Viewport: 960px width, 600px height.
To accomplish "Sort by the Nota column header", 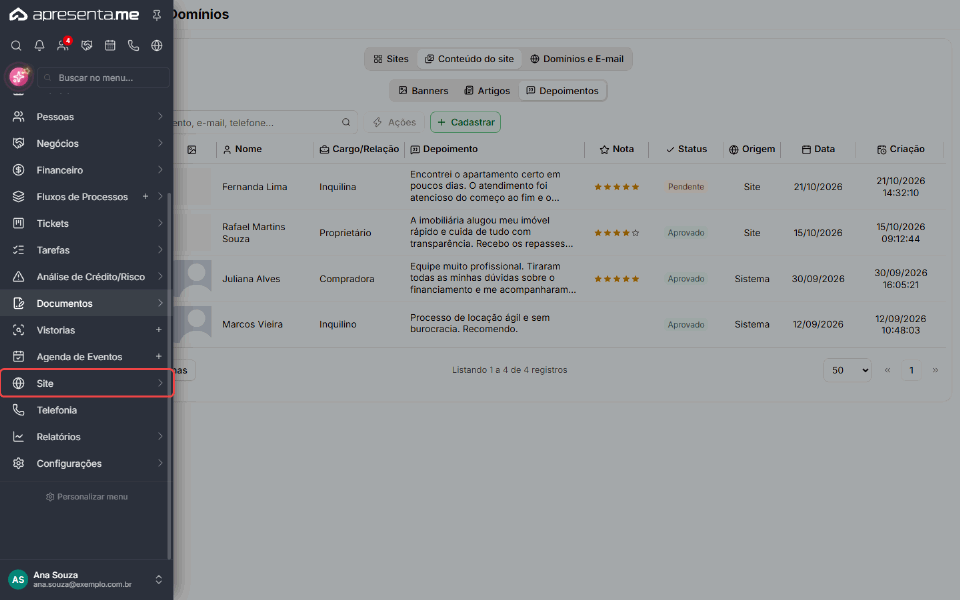I will click(x=617, y=149).
